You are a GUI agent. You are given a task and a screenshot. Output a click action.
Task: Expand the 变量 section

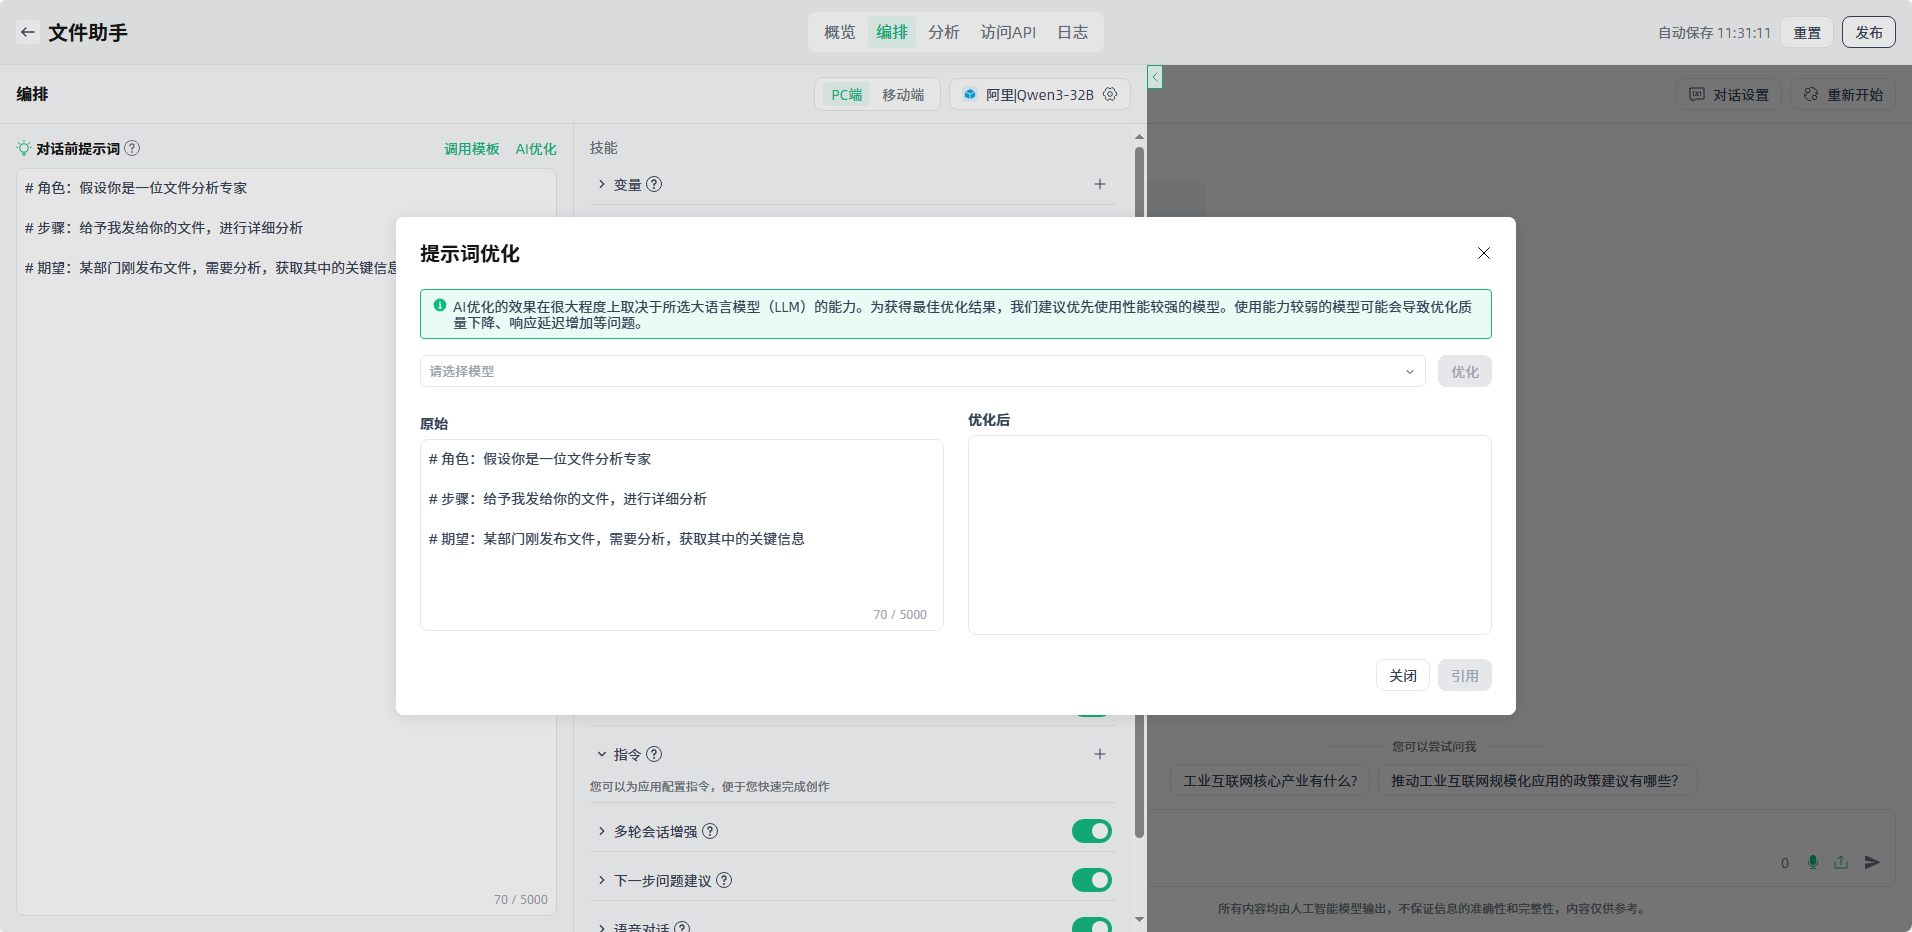602,184
